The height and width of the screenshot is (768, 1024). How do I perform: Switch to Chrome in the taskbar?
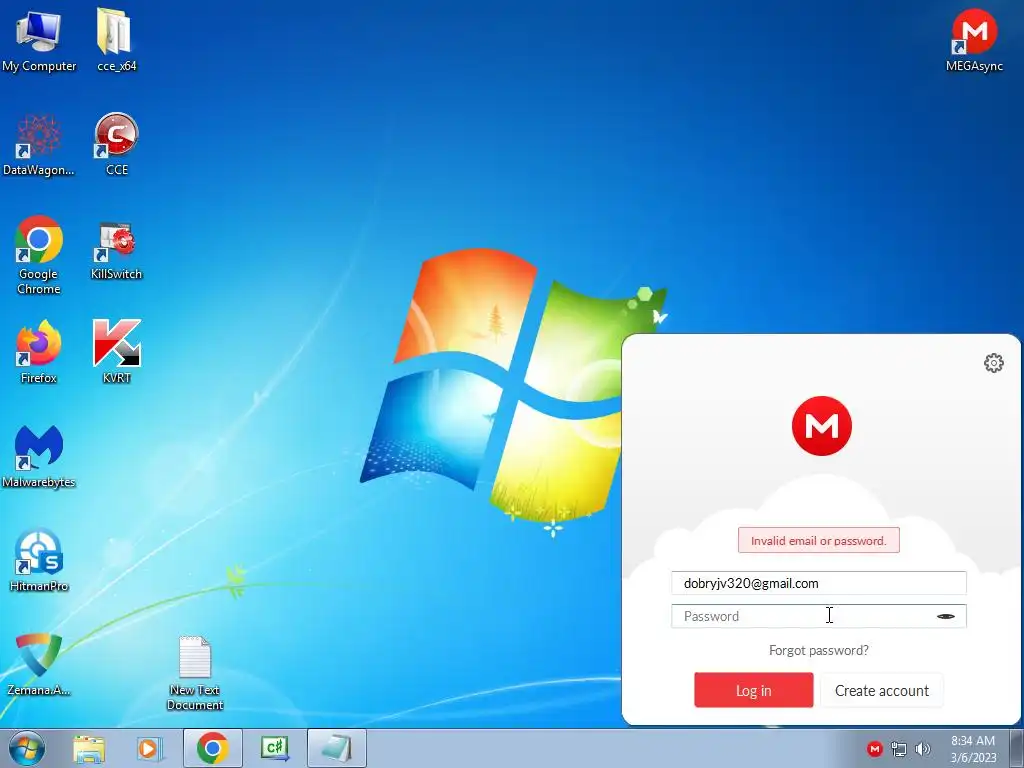coord(212,748)
